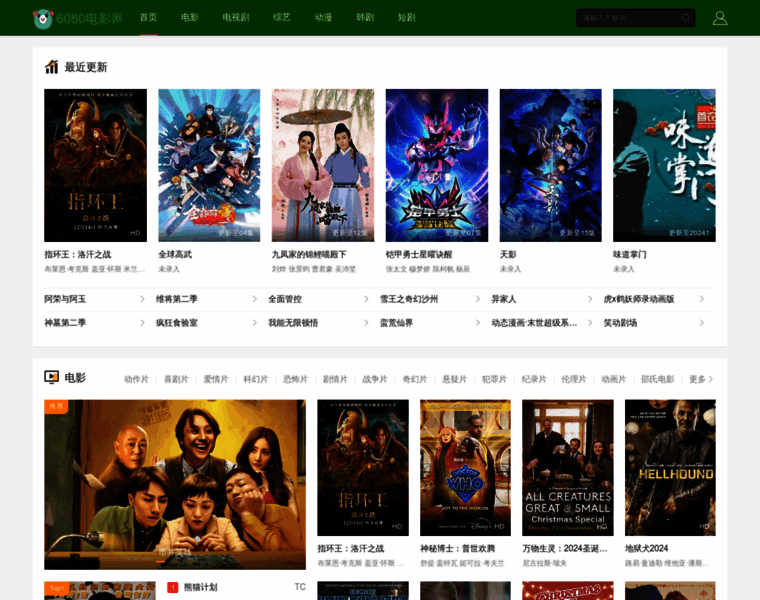The height and width of the screenshot is (600, 760).
Task: Open the 全面管控 link
Action: (285, 299)
